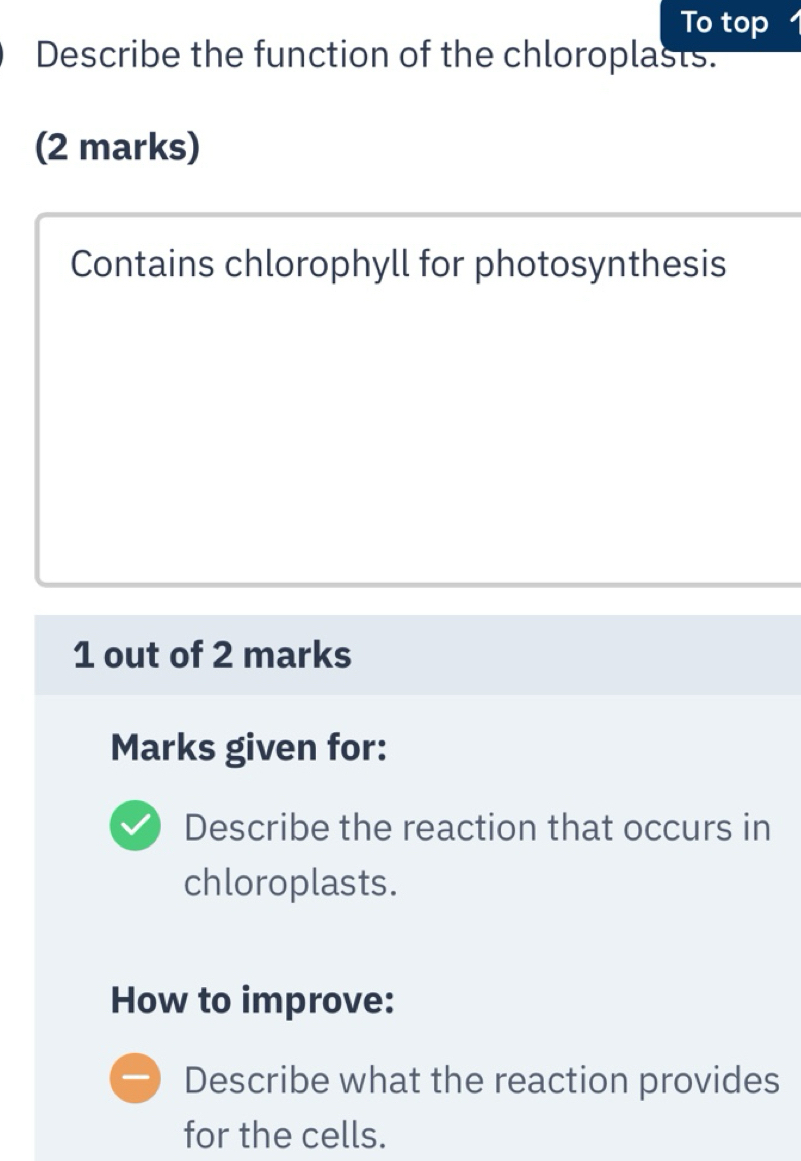
Task: Tap the To top button
Action: pos(731,24)
